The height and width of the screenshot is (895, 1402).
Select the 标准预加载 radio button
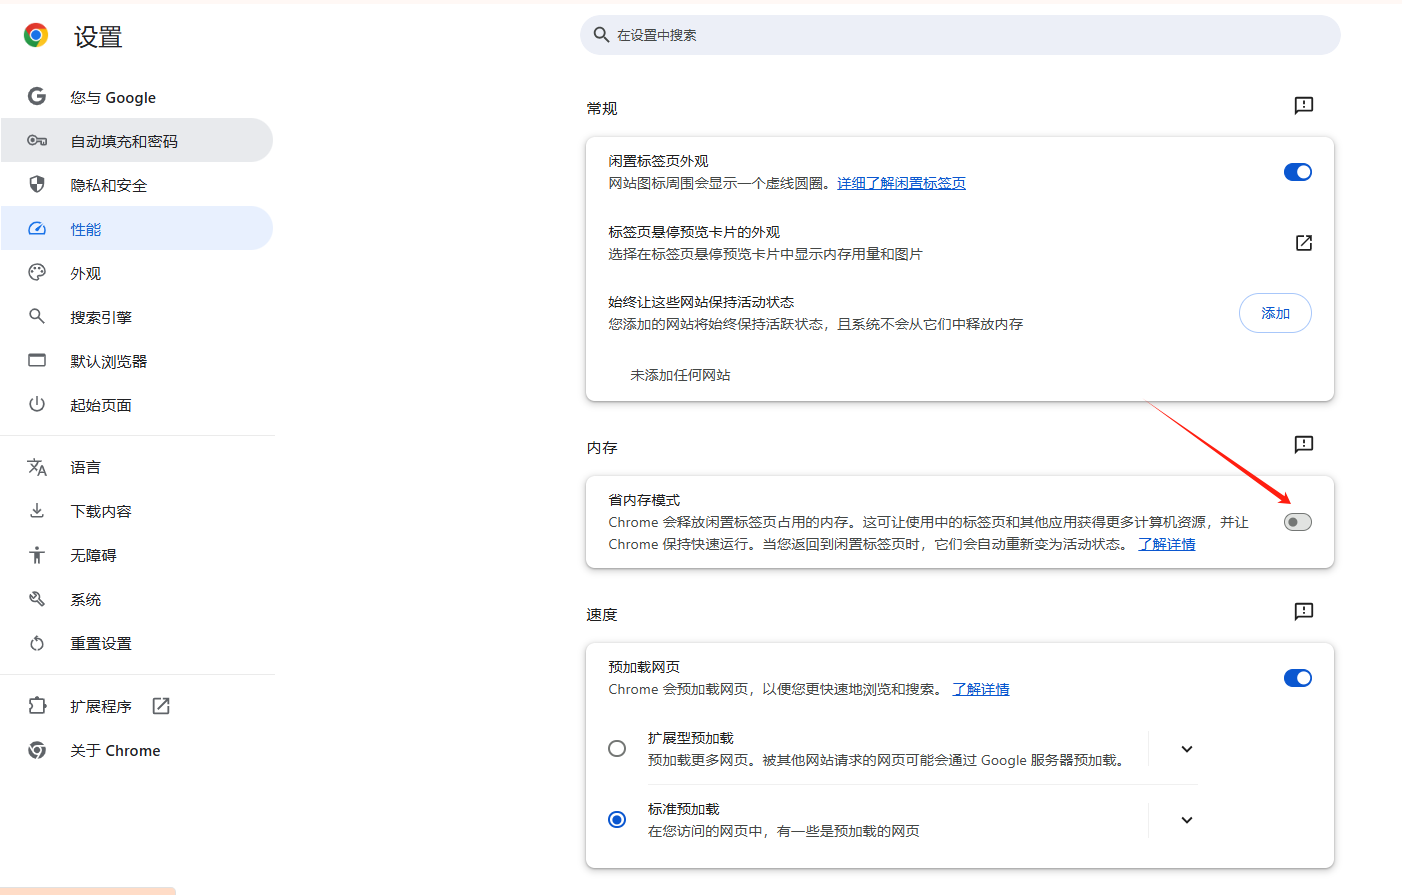[x=617, y=820]
